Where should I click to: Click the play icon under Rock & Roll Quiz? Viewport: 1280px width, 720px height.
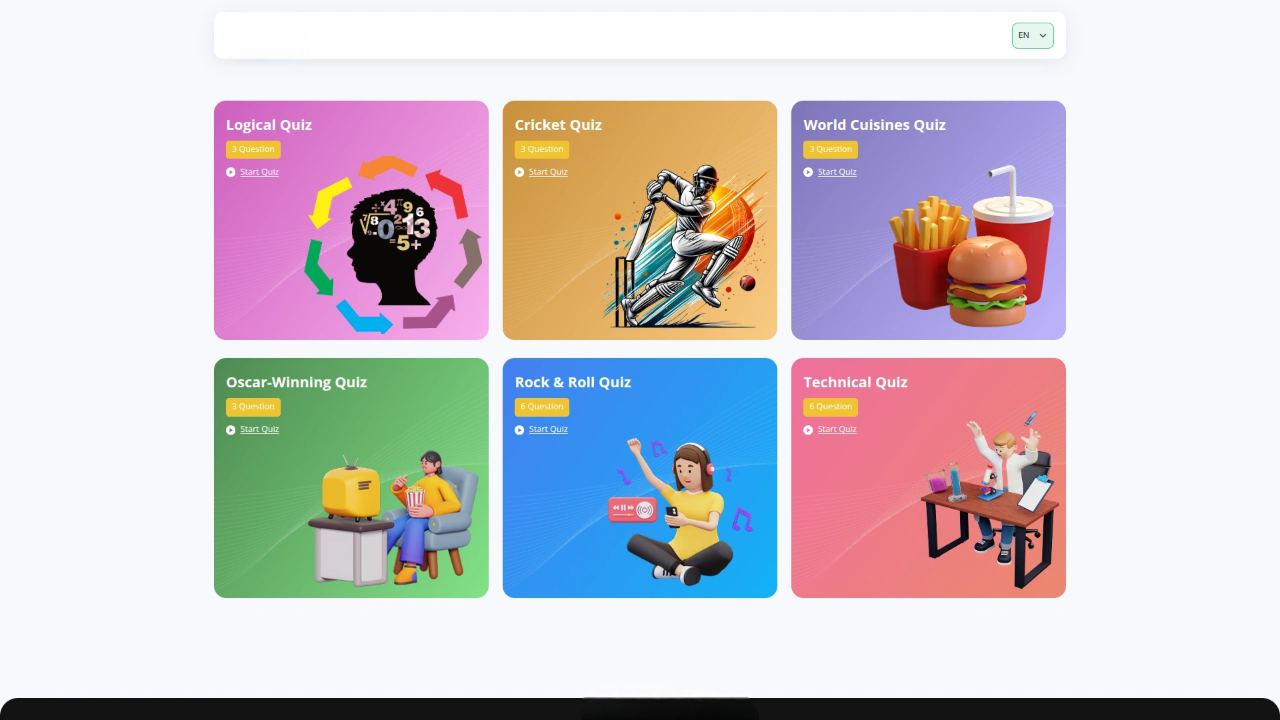(520, 430)
